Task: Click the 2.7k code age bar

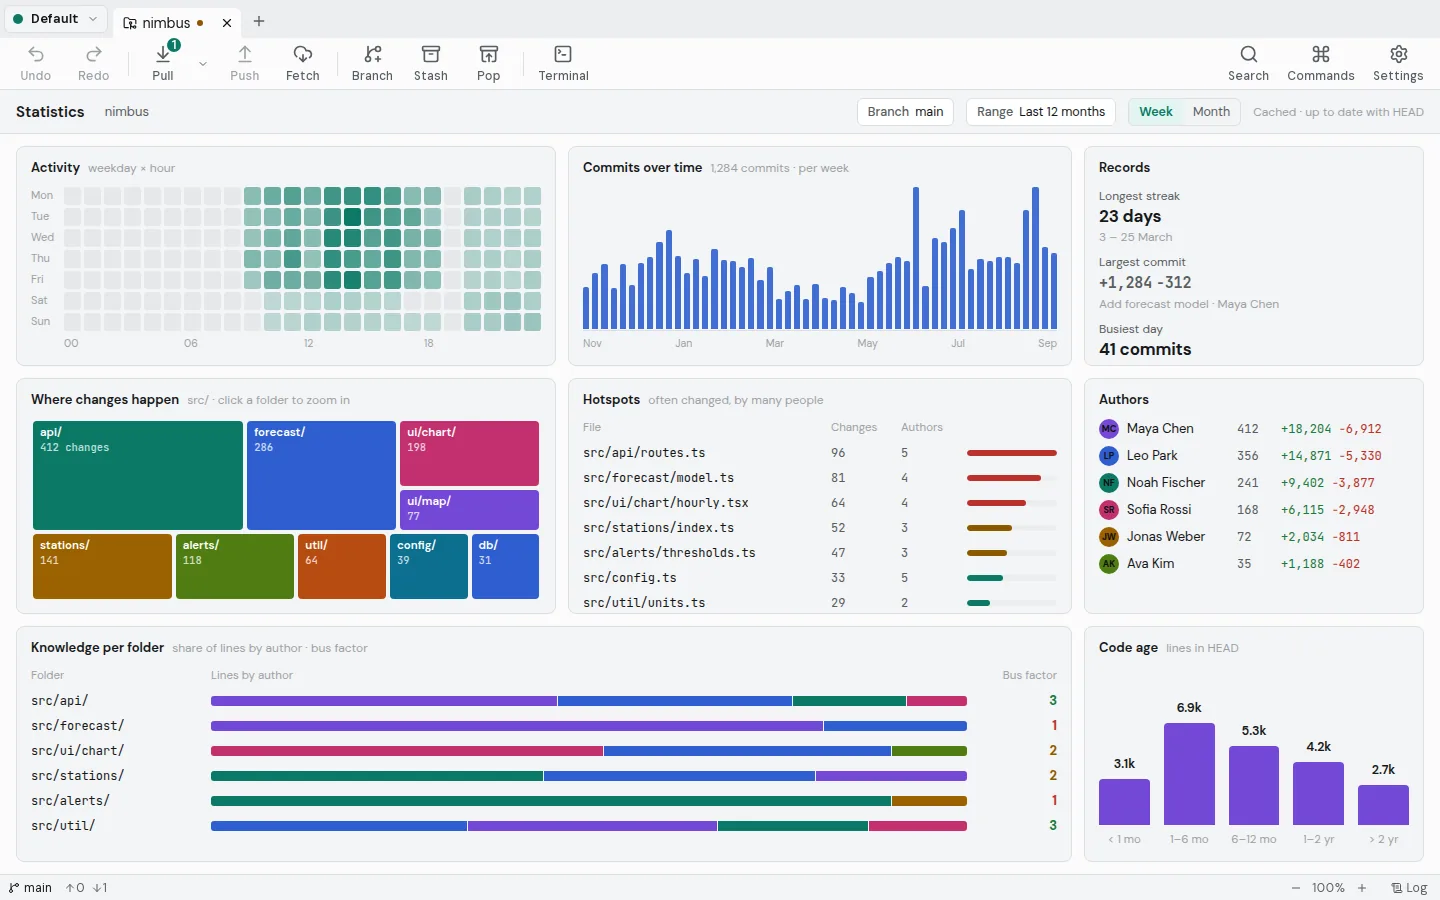Action: [1383, 805]
